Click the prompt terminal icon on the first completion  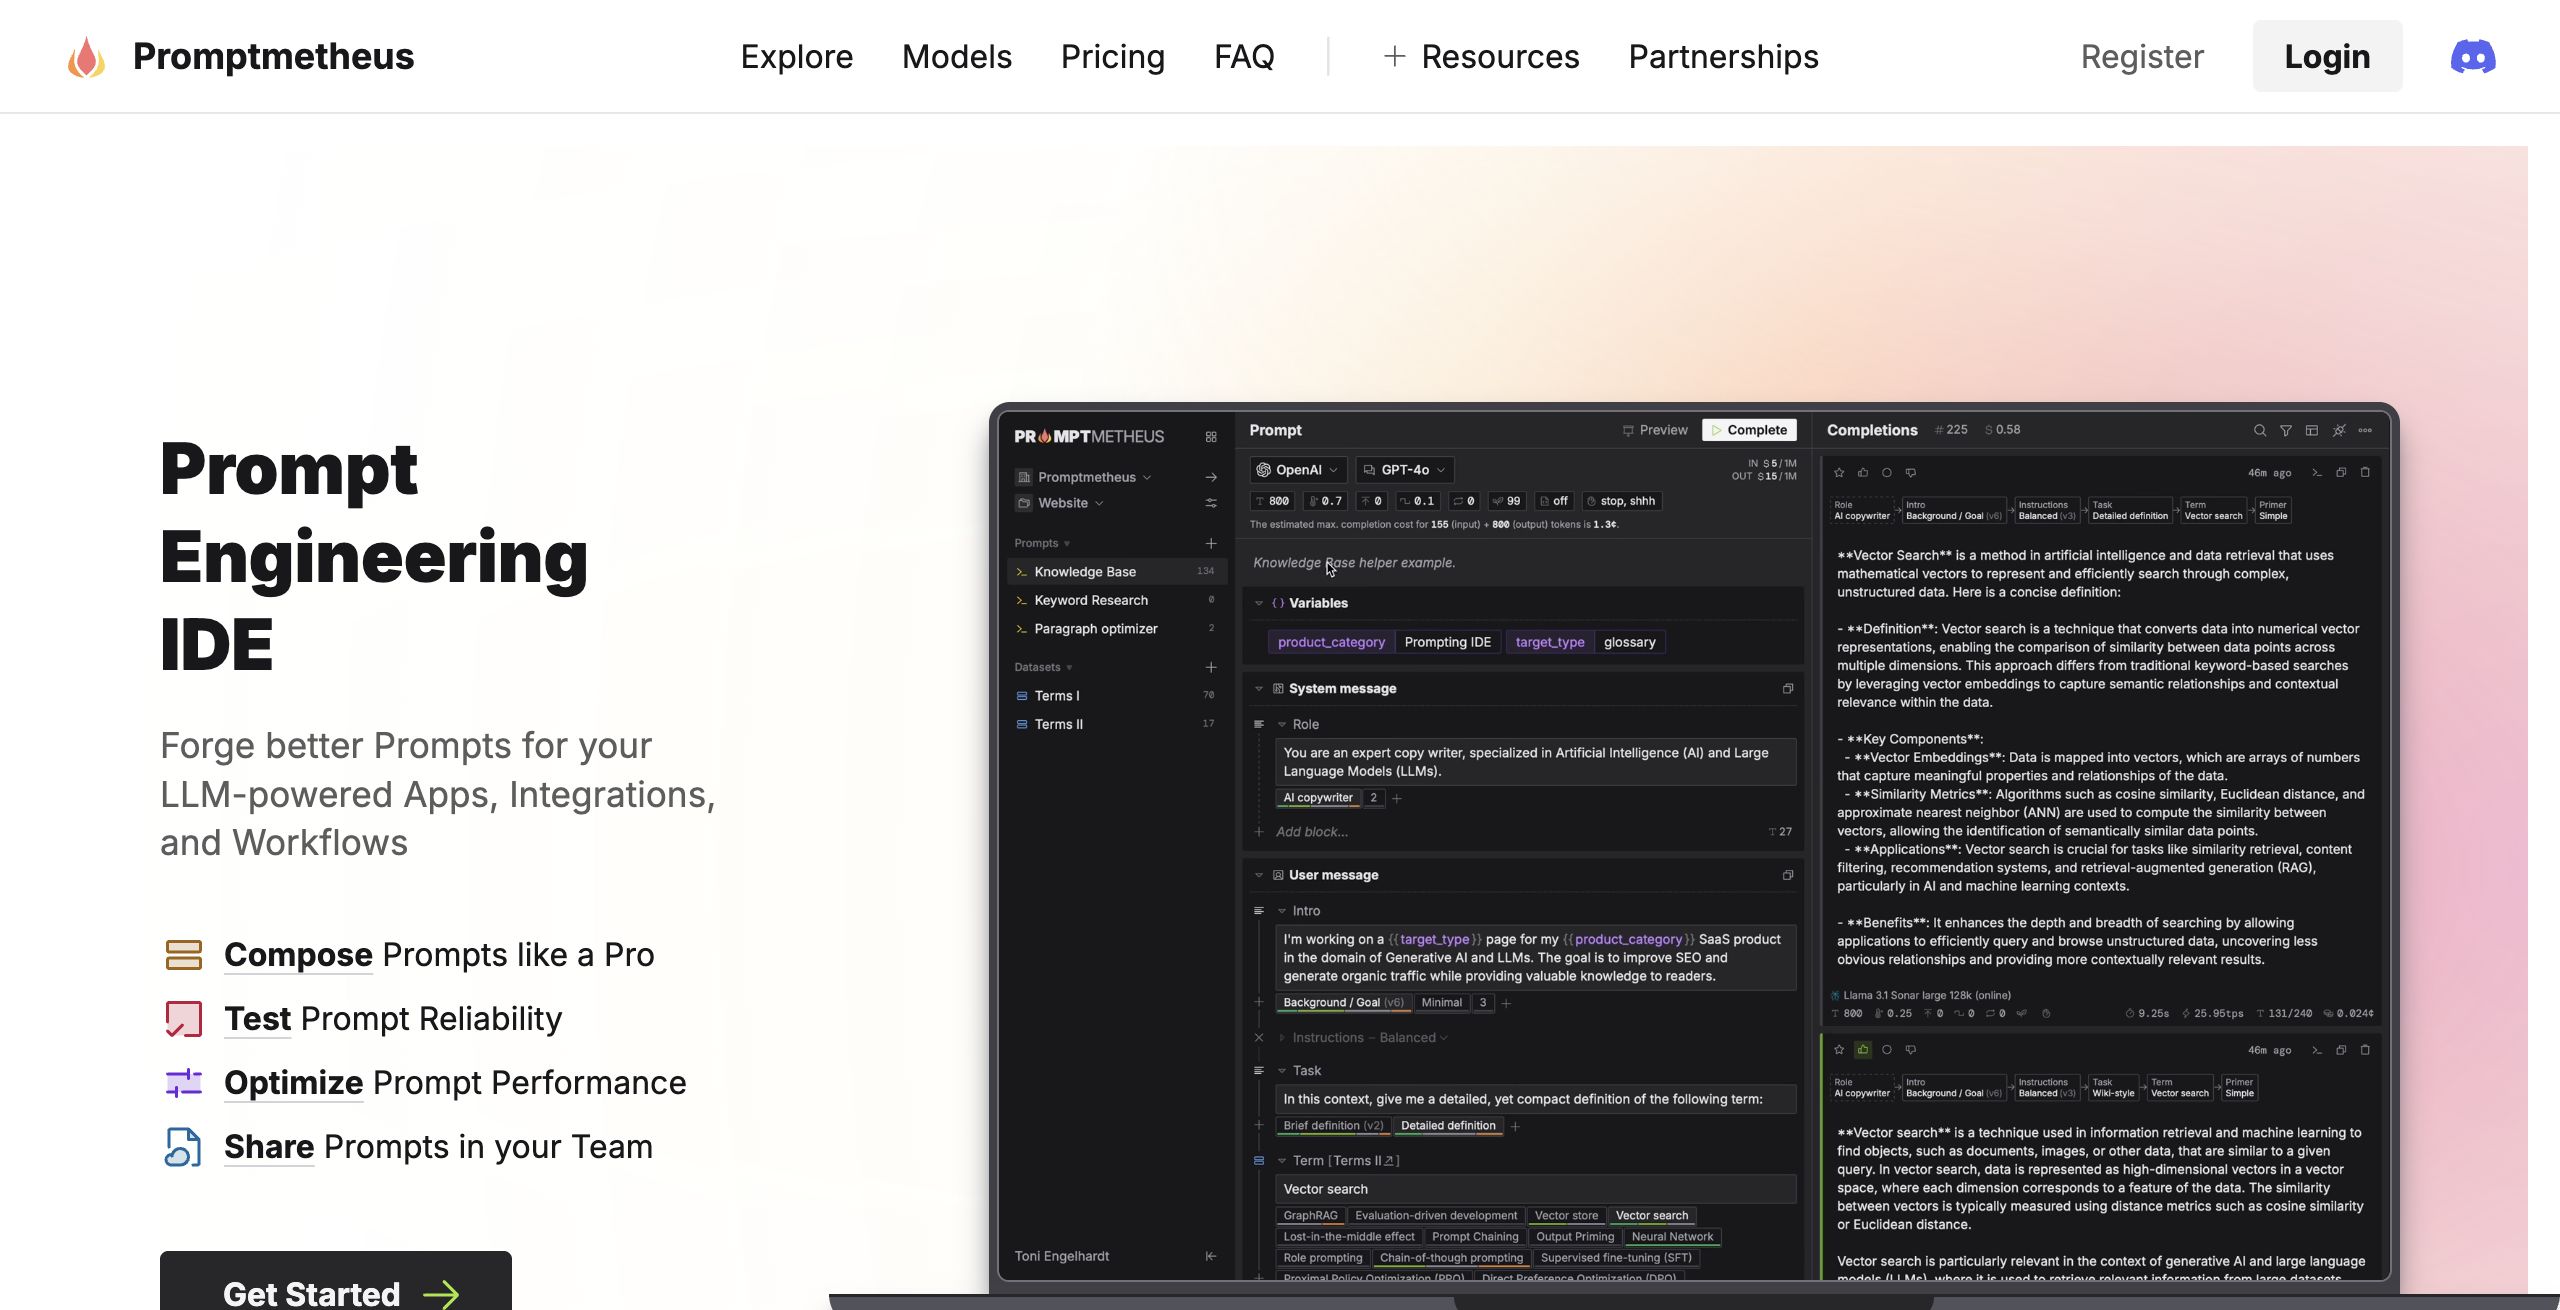coord(2317,472)
